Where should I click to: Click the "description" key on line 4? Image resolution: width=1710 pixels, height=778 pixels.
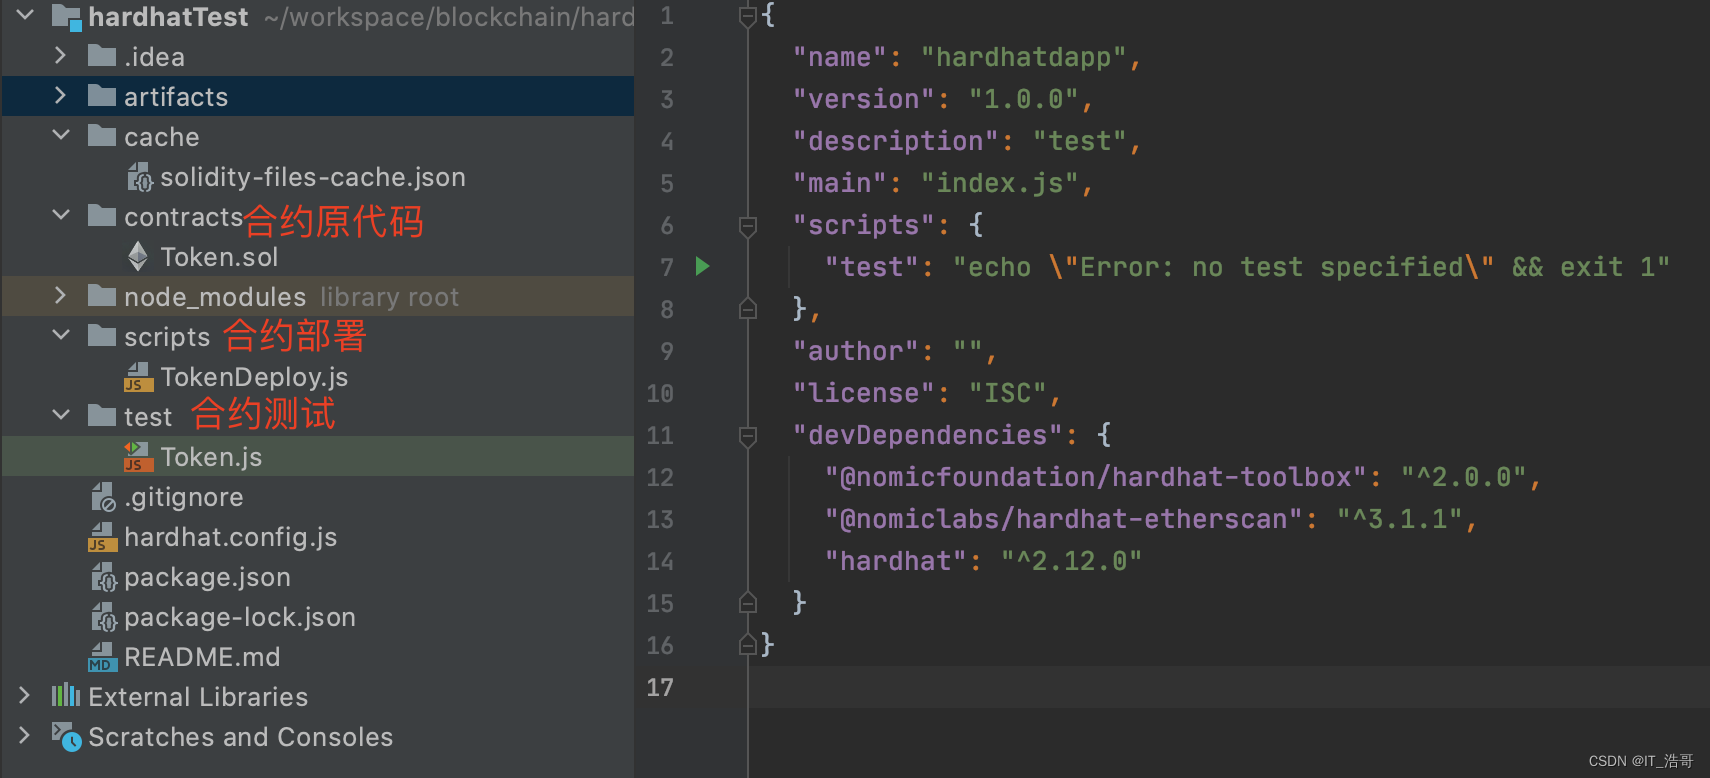tap(895, 141)
